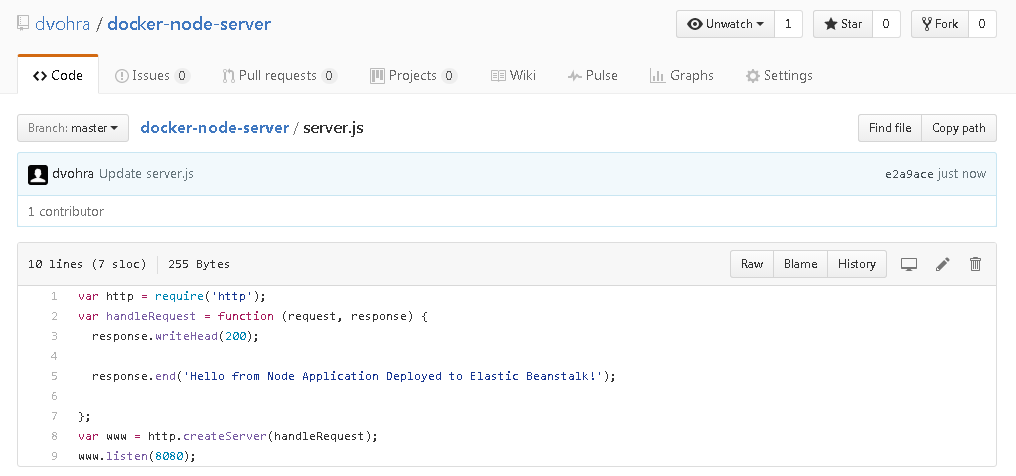The height and width of the screenshot is (476, 1016).
Task: Click the '10 lines (7 sloc)' text
Action: tap(87, 264)
